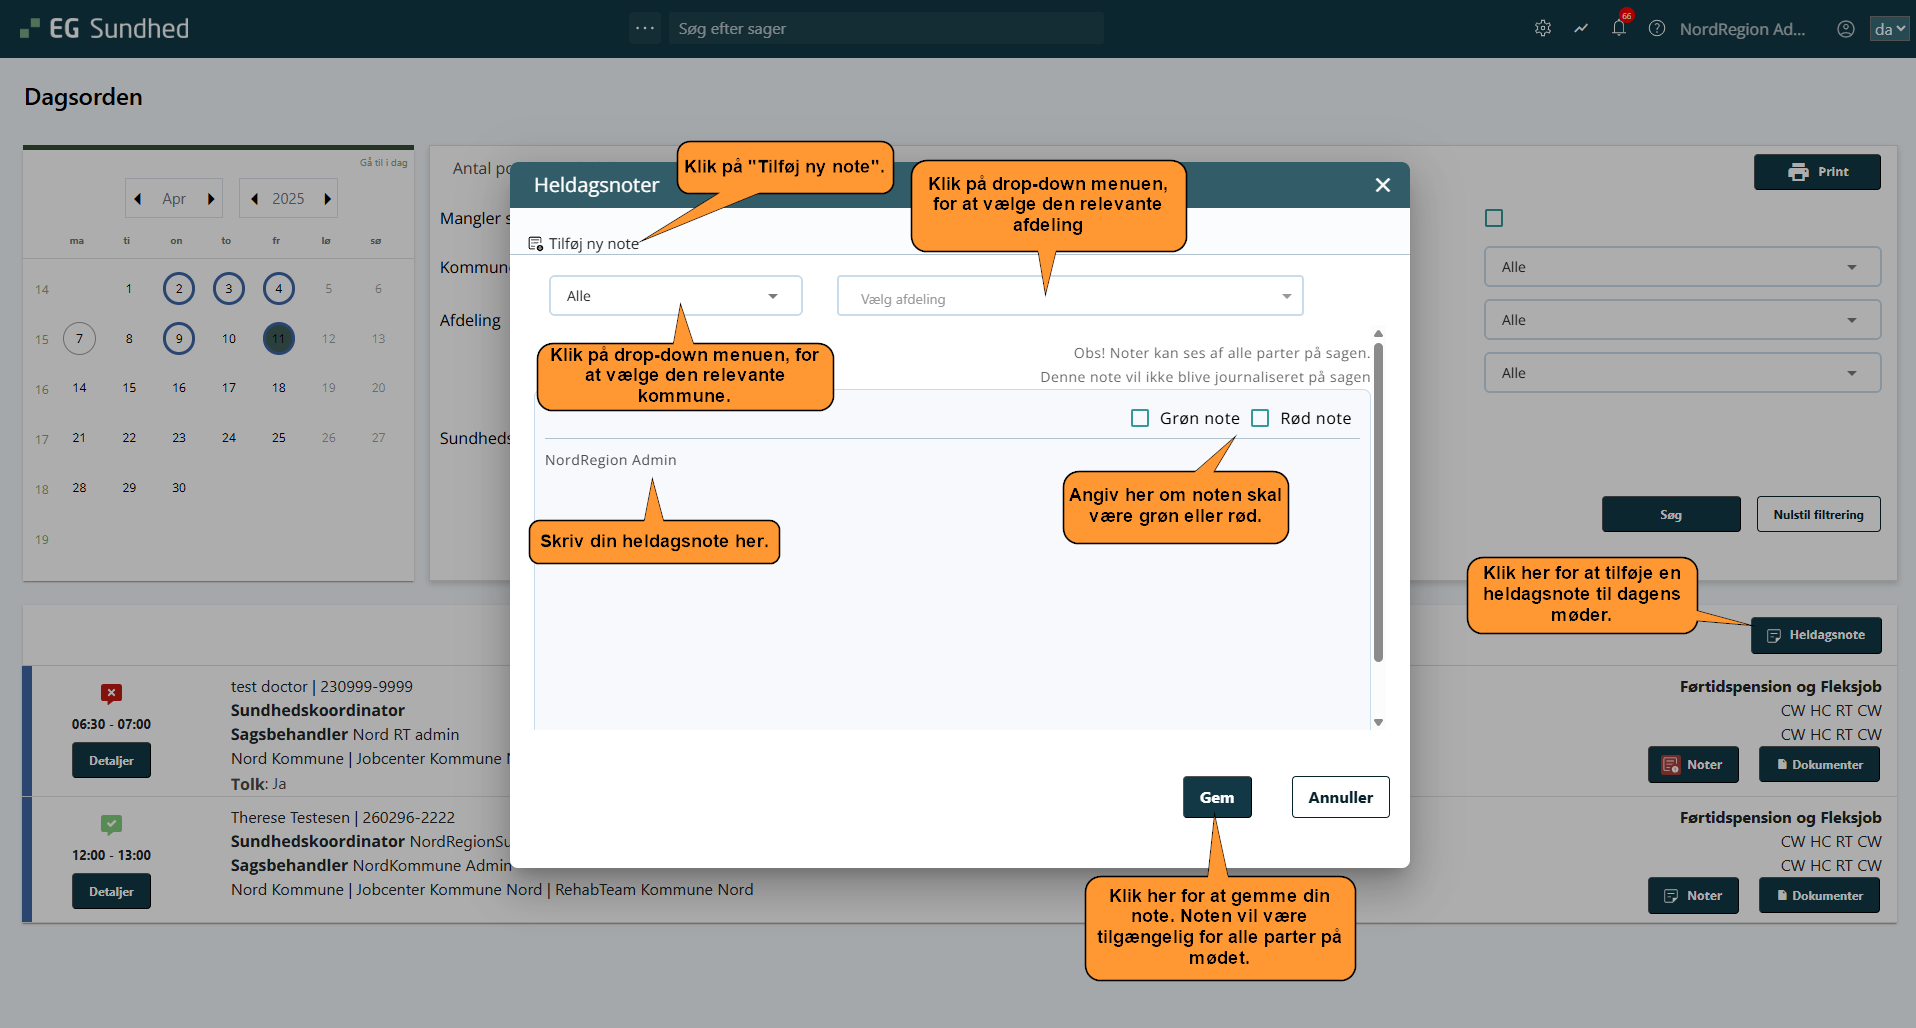Expand the Vælg afdeling dropdown

(1069, 297)
